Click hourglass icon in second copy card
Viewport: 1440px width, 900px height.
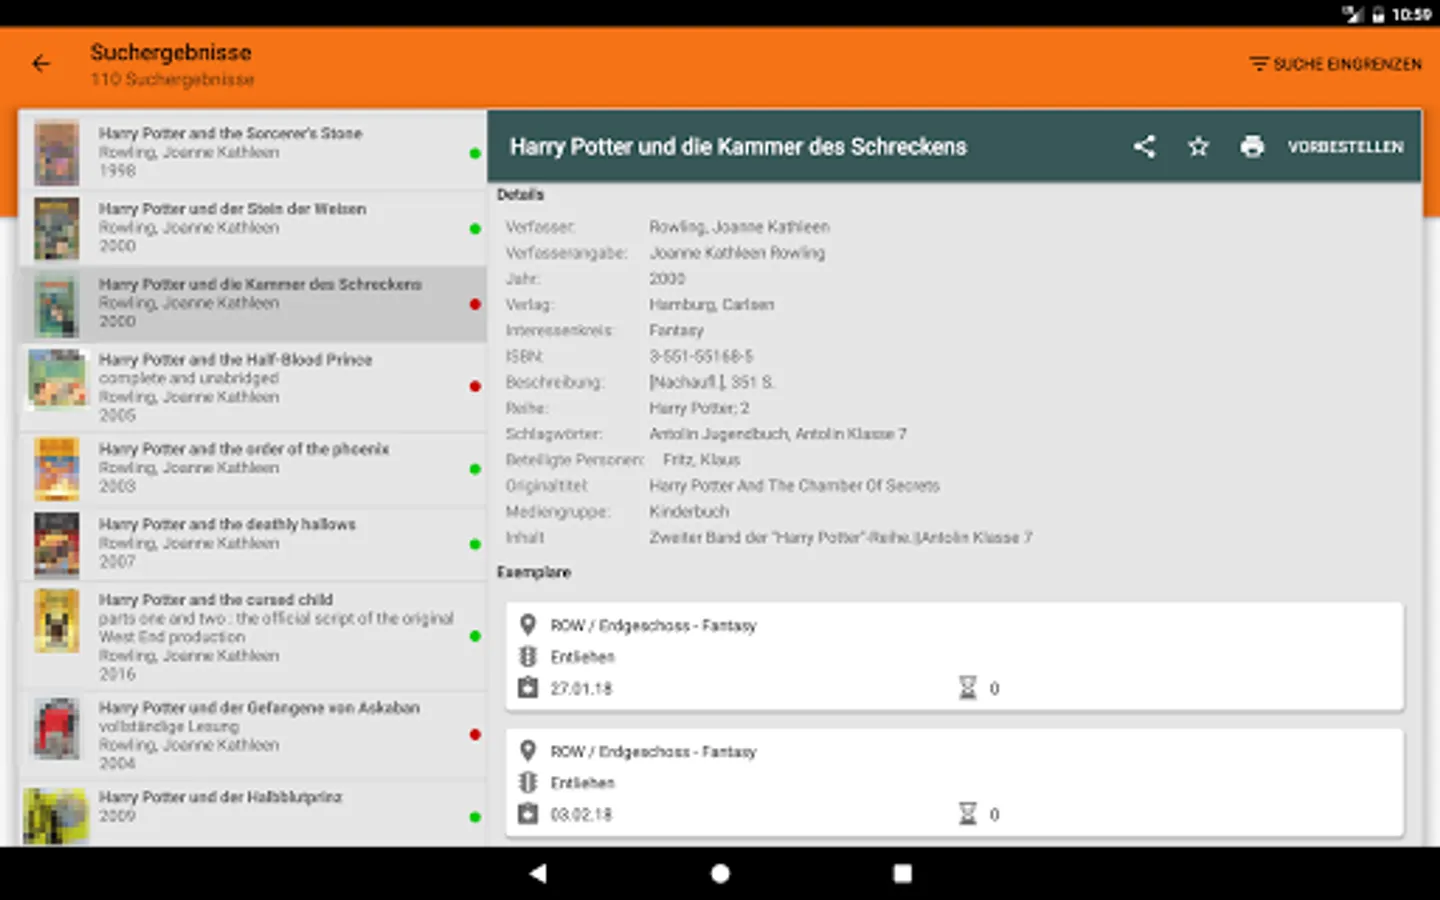coord(967,814)
